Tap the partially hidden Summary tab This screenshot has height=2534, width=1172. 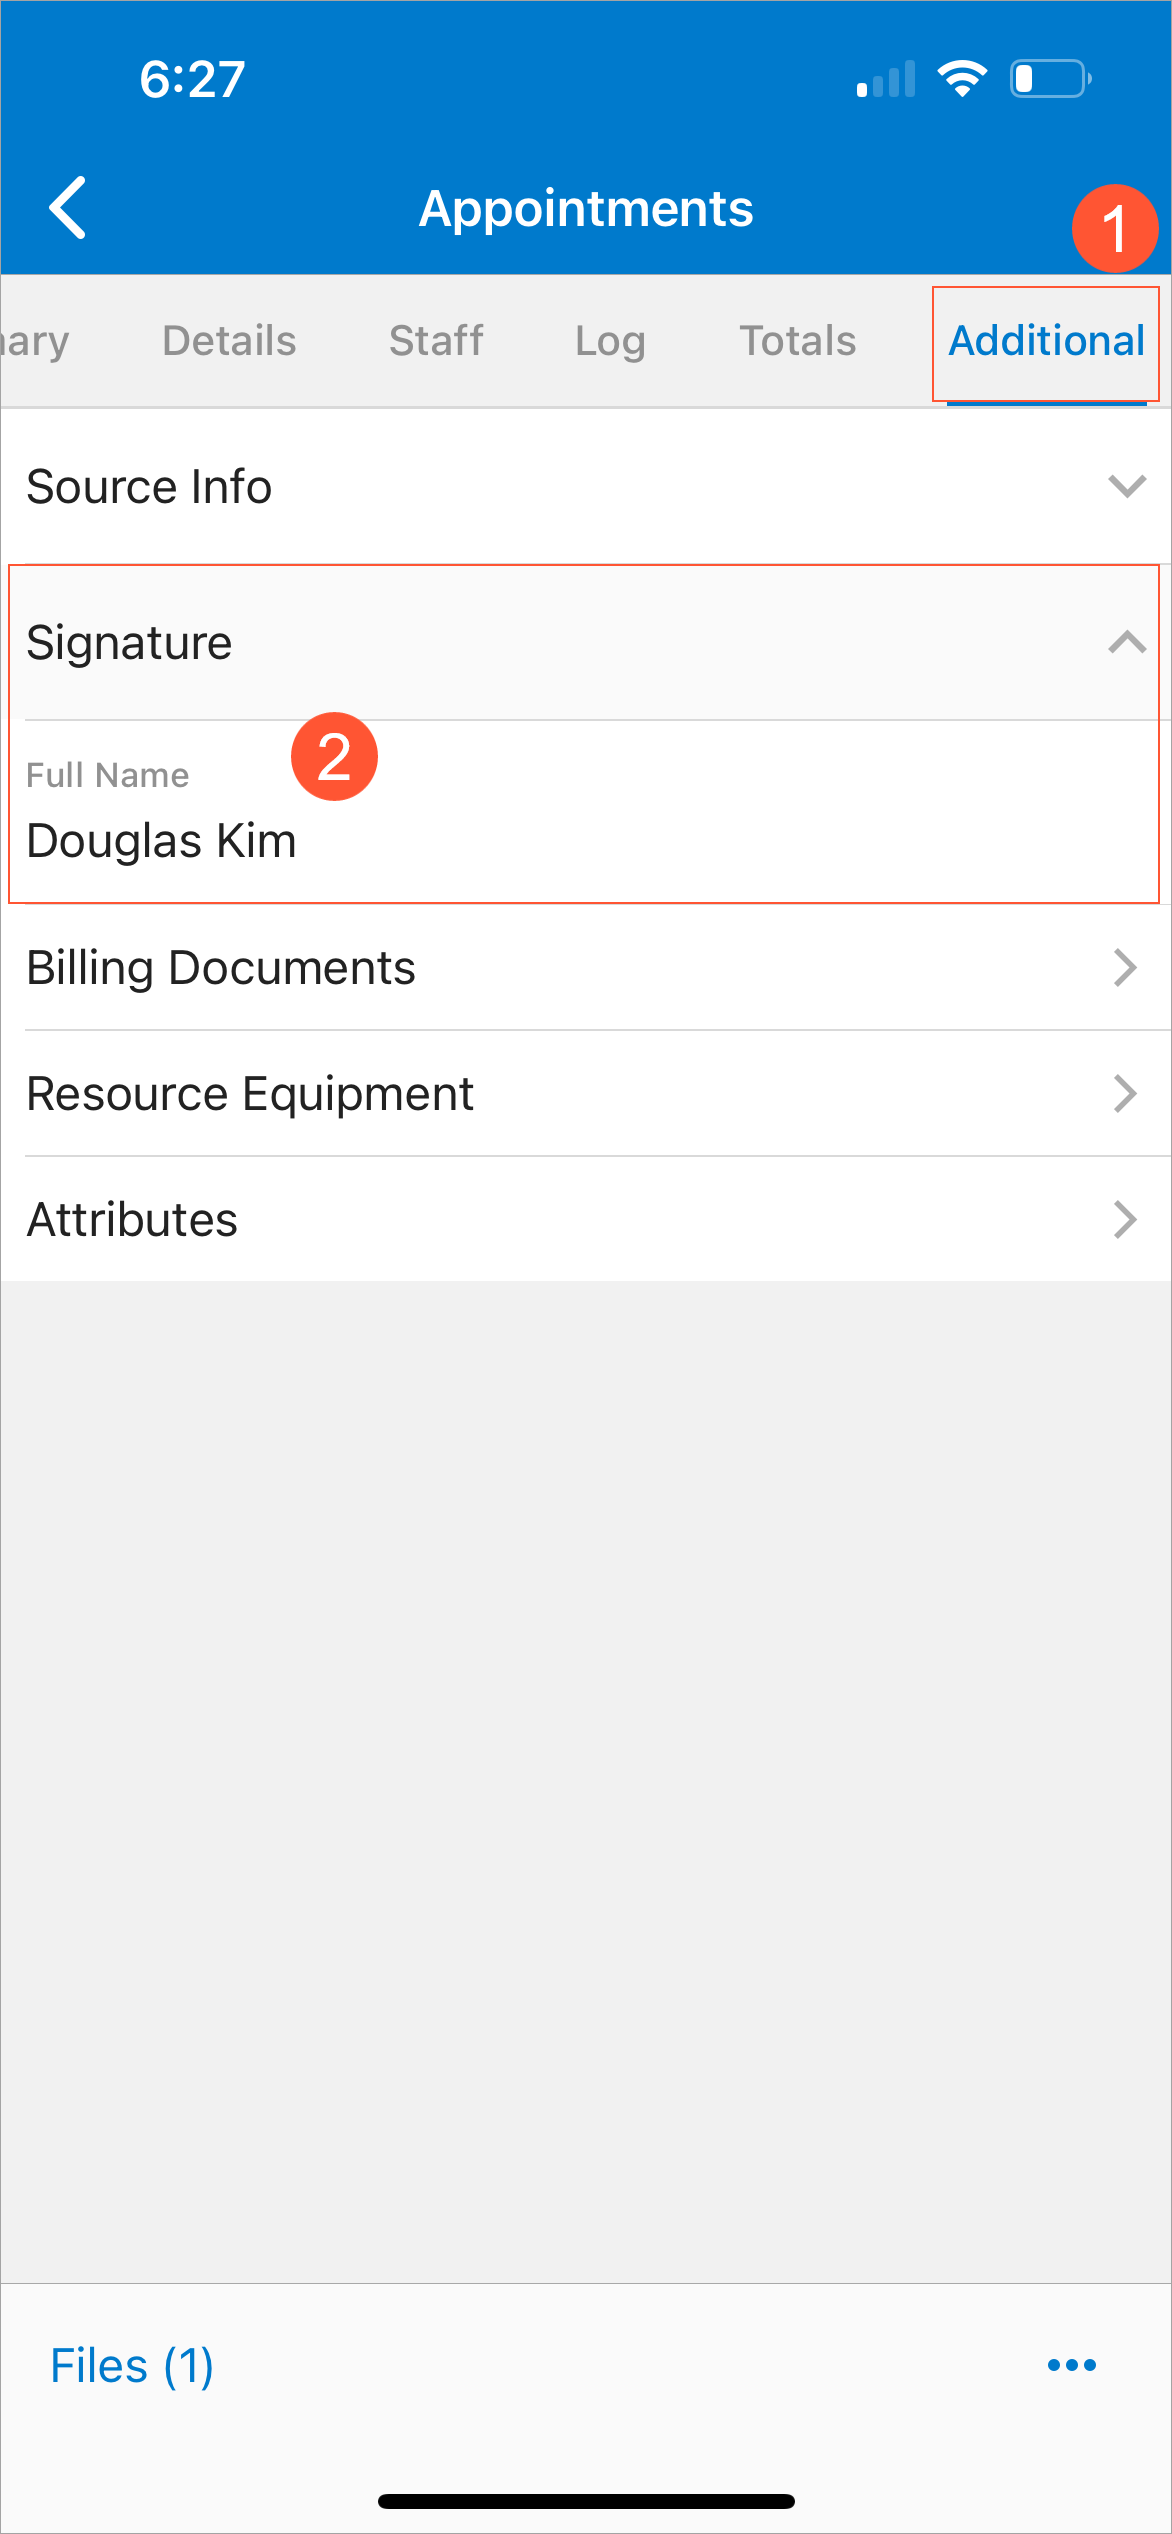34,341
